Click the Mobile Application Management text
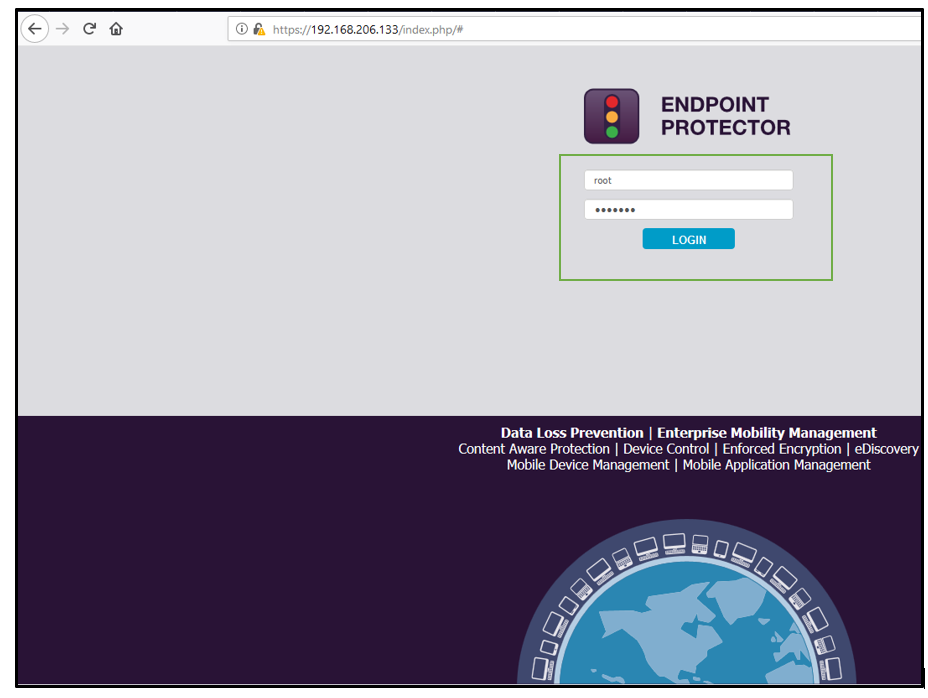The image size is (928, 698). [776, 465]
